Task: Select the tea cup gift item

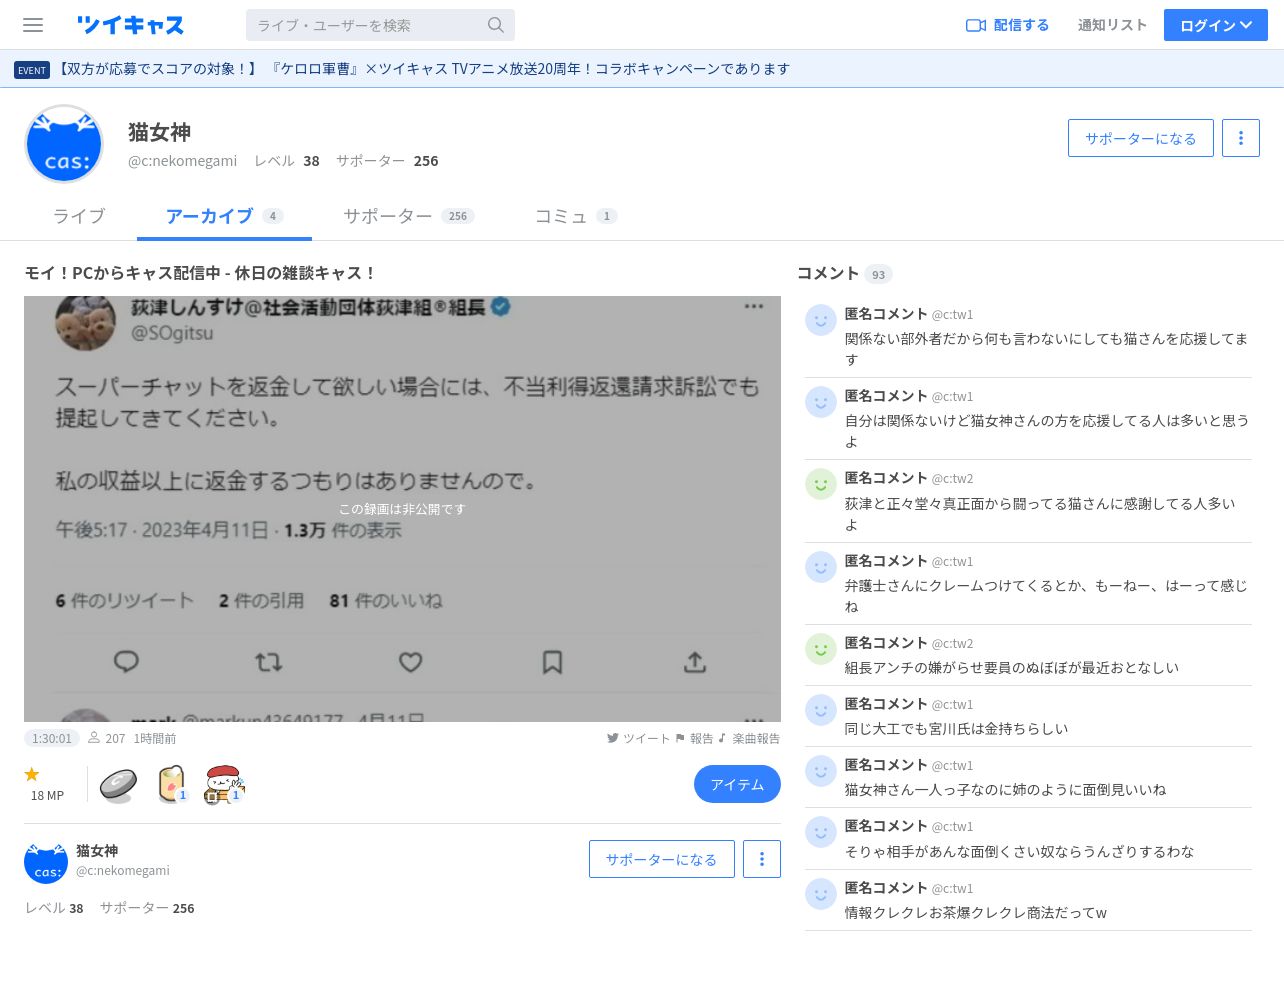Action: pos(172,785)
